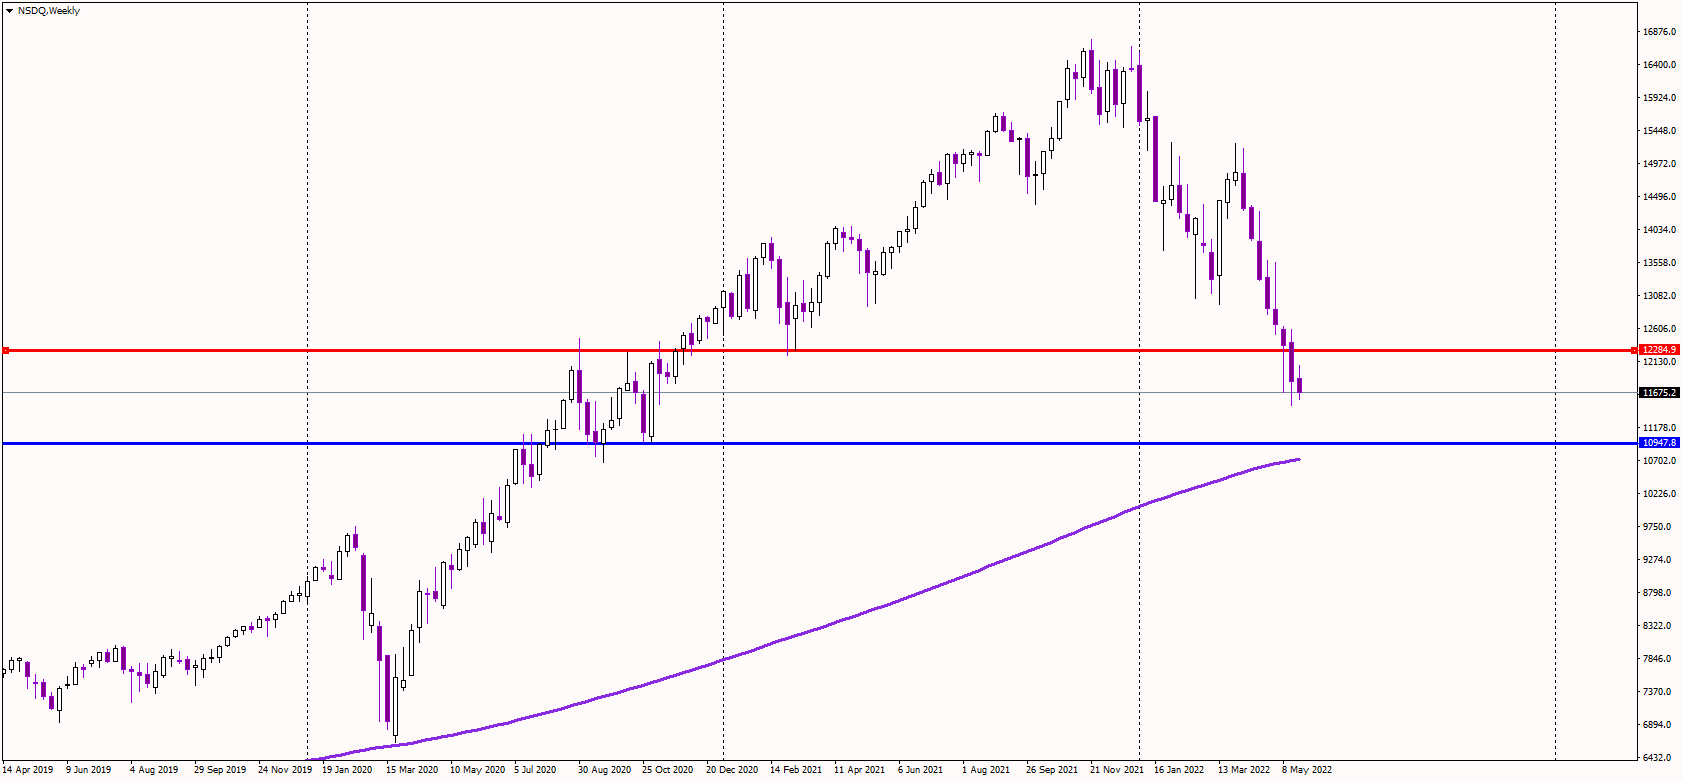Select the red horizontal line's right handle
The image size is (1683, 781).
[1635, 350]
